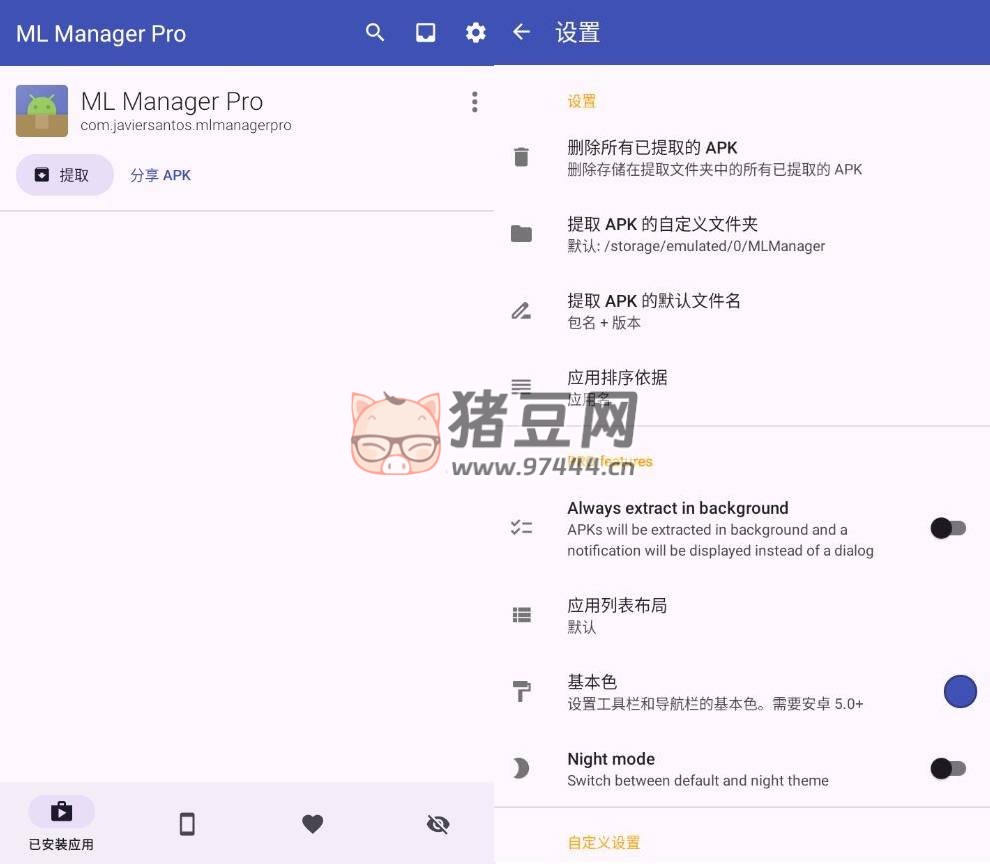
Task: Open the three-dot menu for ML Manager Pro
Action: [474, 102]
